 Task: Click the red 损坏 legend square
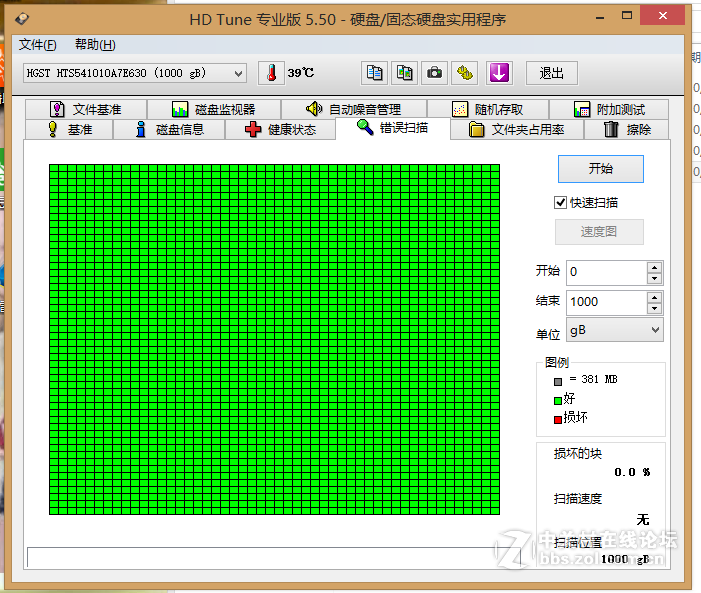(557, 419)
